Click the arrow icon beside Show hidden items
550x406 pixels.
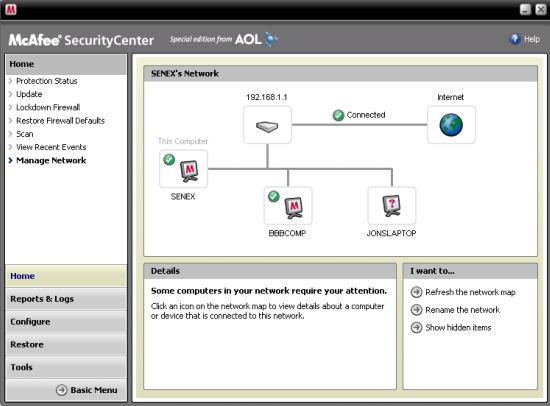(416, 327)
